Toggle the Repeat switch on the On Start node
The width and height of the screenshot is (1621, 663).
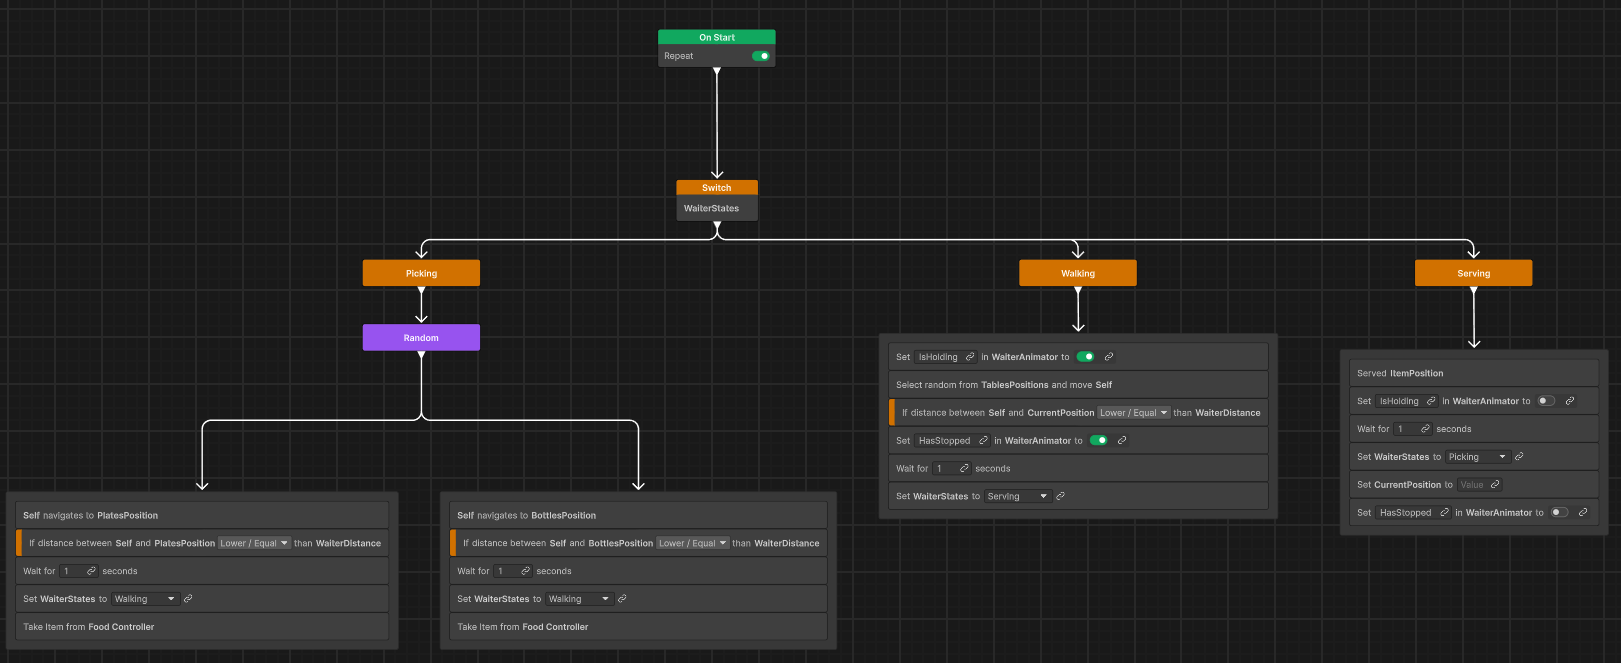(x=761, y=56)
